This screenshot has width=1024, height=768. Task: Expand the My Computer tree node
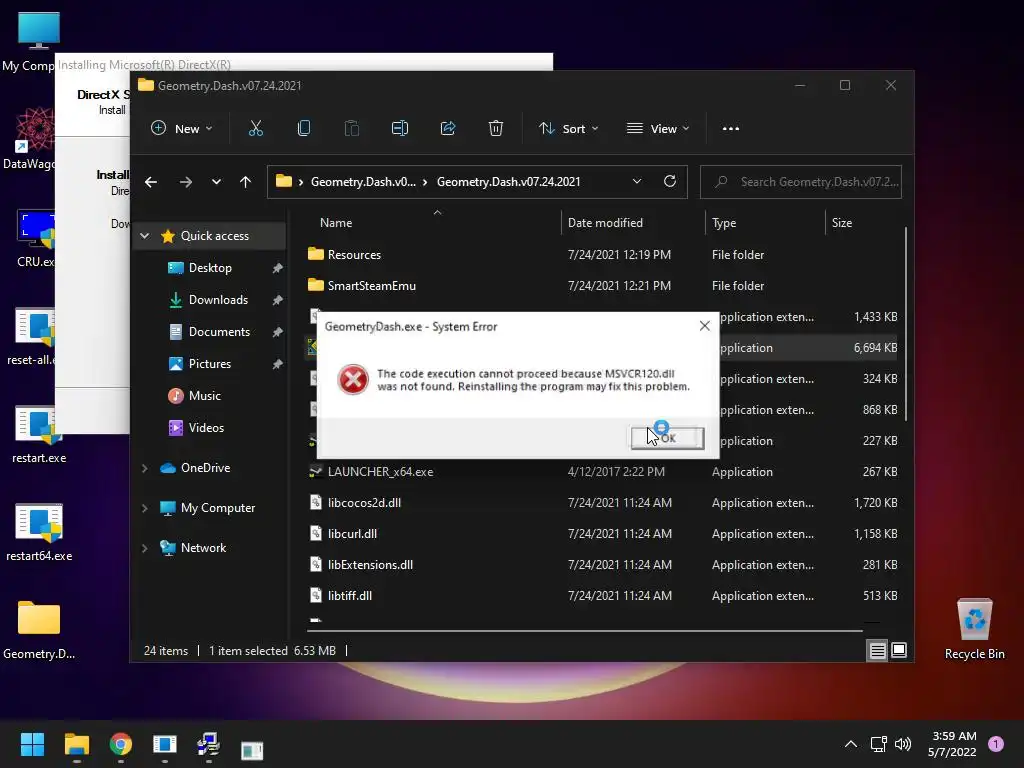pos(144,508)
